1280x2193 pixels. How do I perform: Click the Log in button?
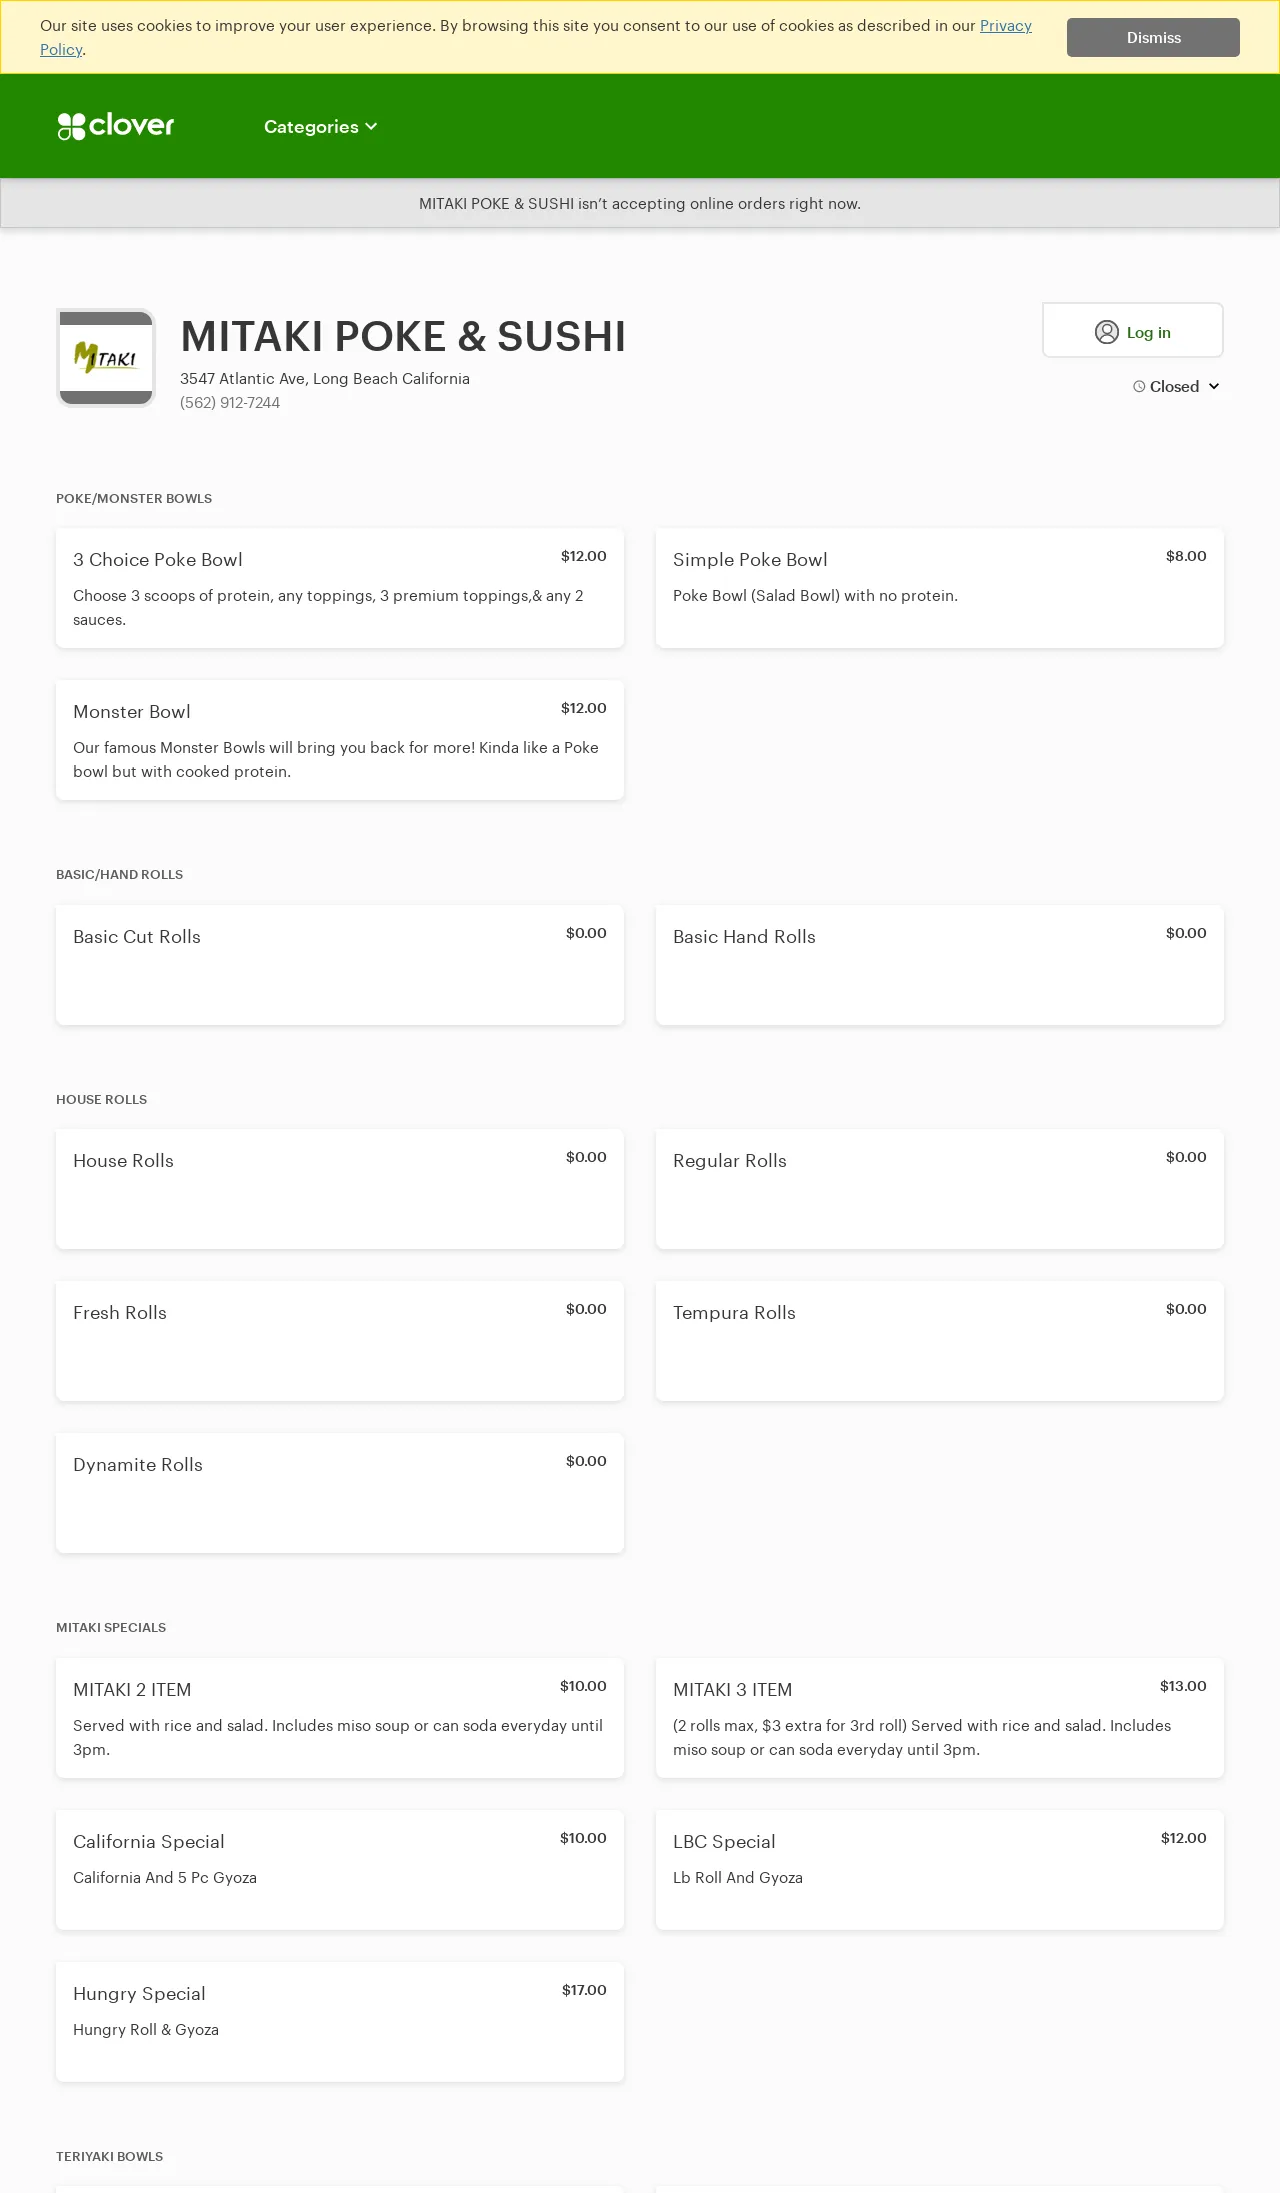point(1133,330)
